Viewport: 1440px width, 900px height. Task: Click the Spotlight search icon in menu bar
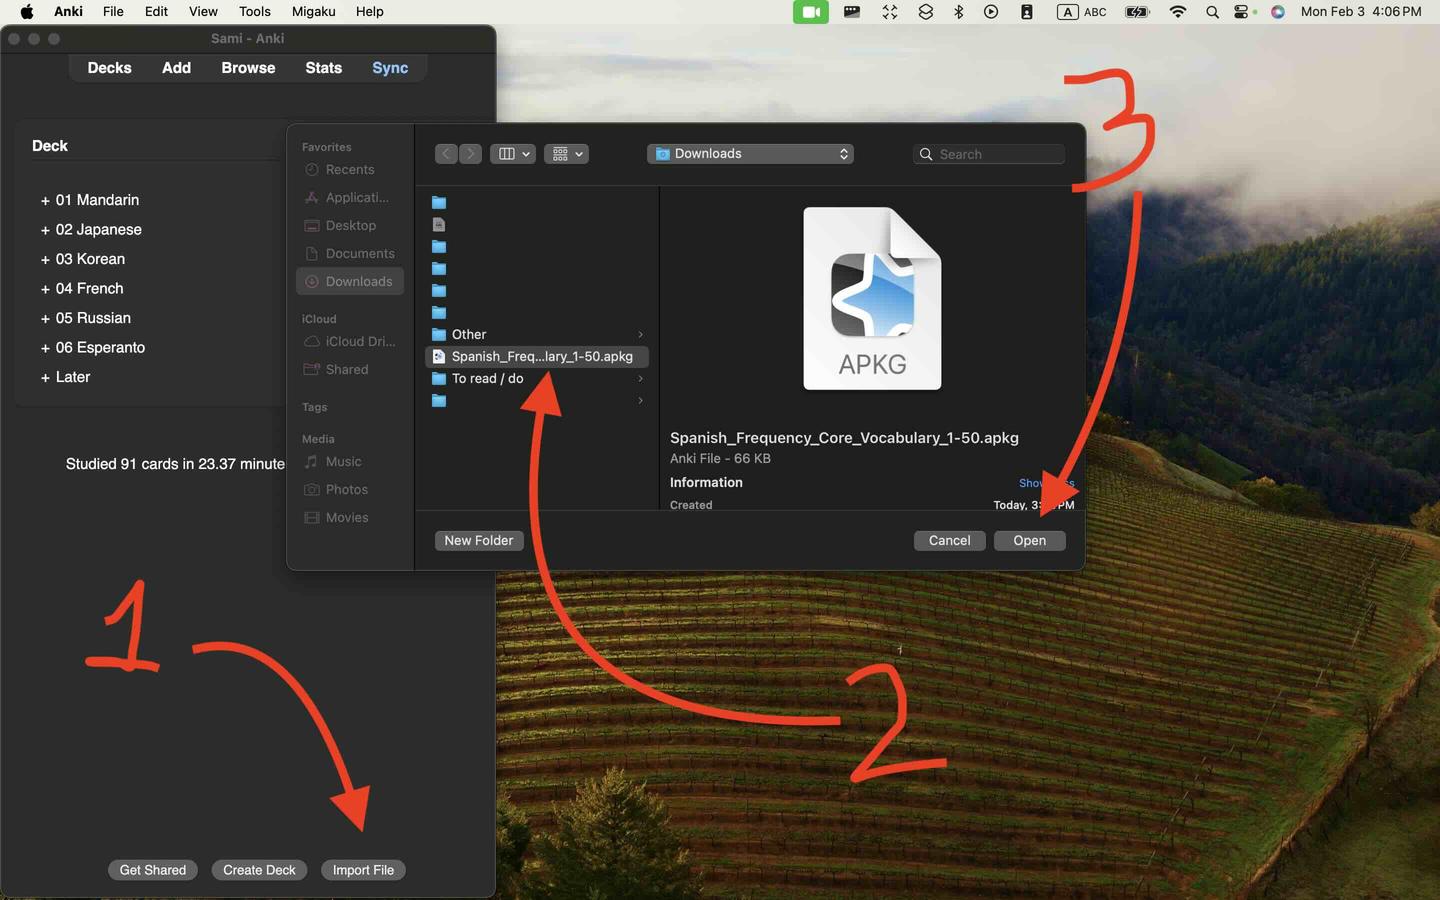[1212, 12]
